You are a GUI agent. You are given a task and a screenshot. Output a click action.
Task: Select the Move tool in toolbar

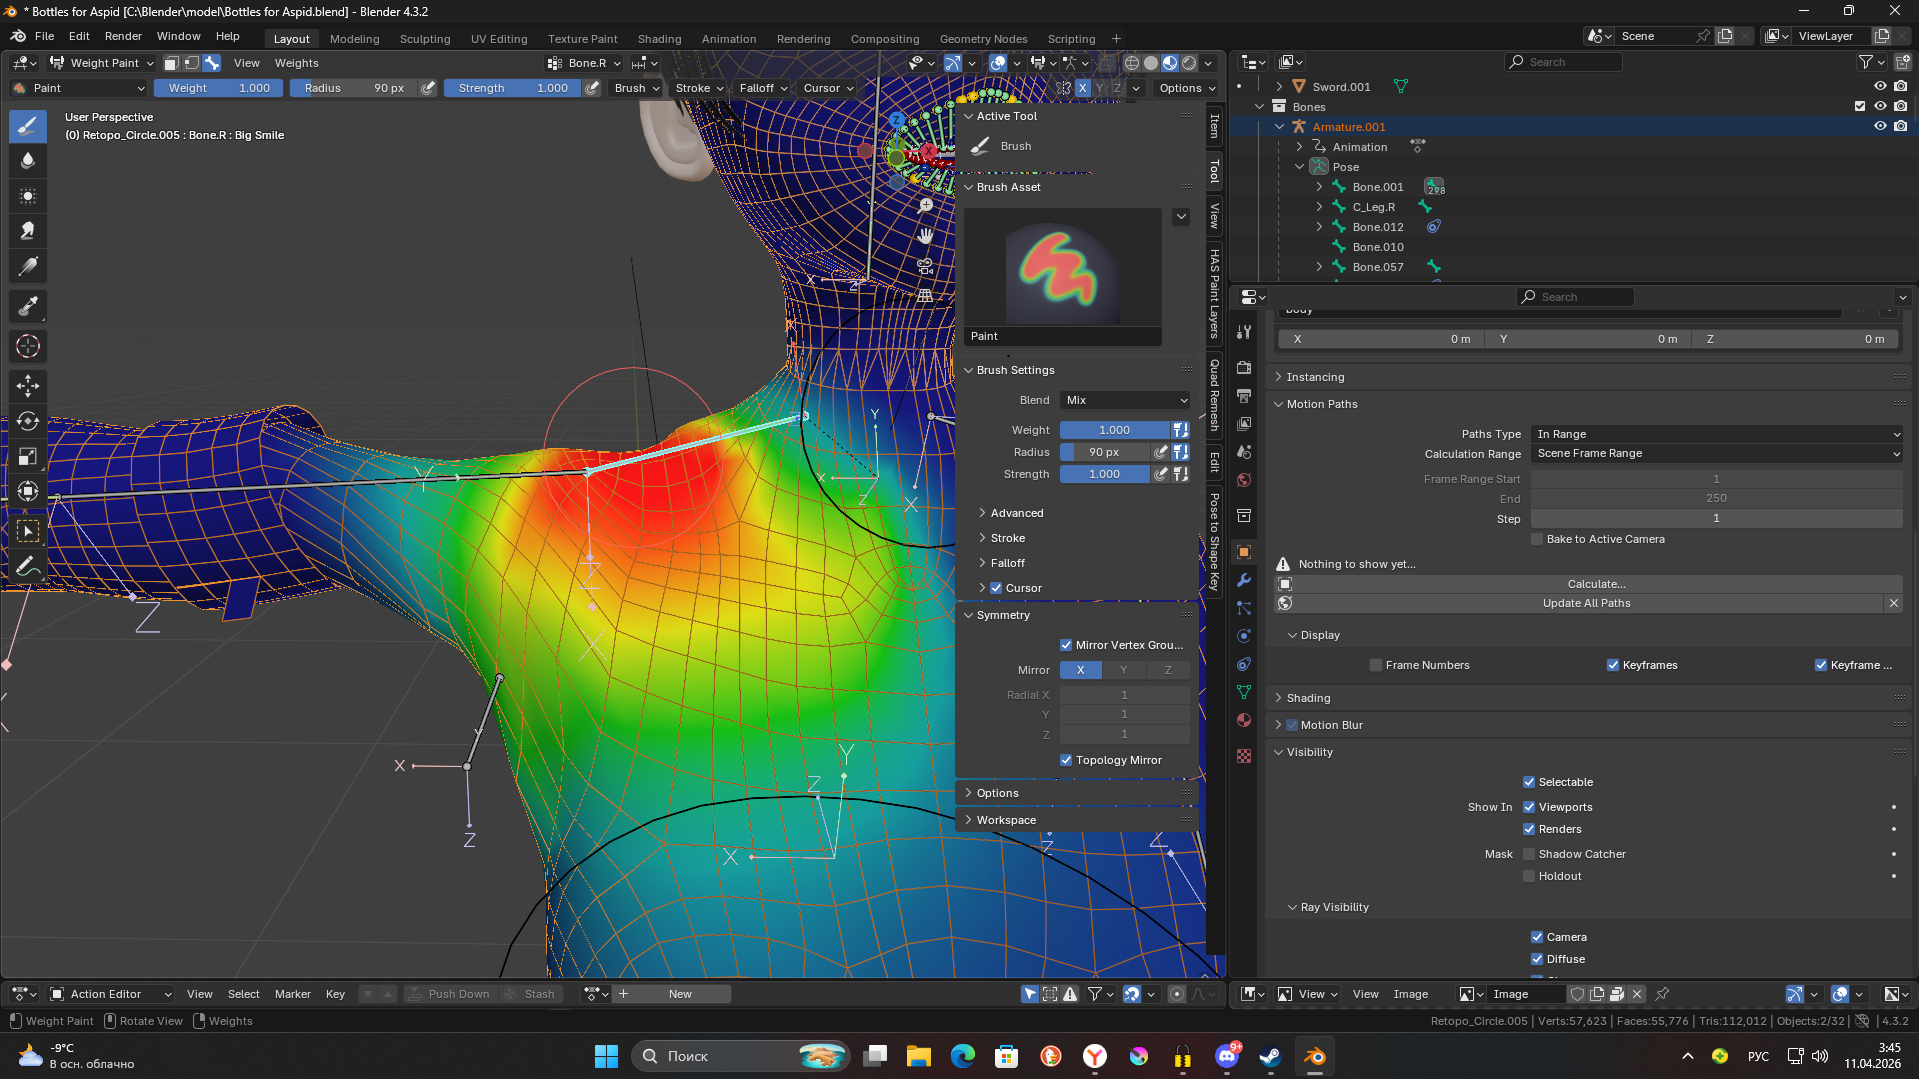click(x=28, y=386)
